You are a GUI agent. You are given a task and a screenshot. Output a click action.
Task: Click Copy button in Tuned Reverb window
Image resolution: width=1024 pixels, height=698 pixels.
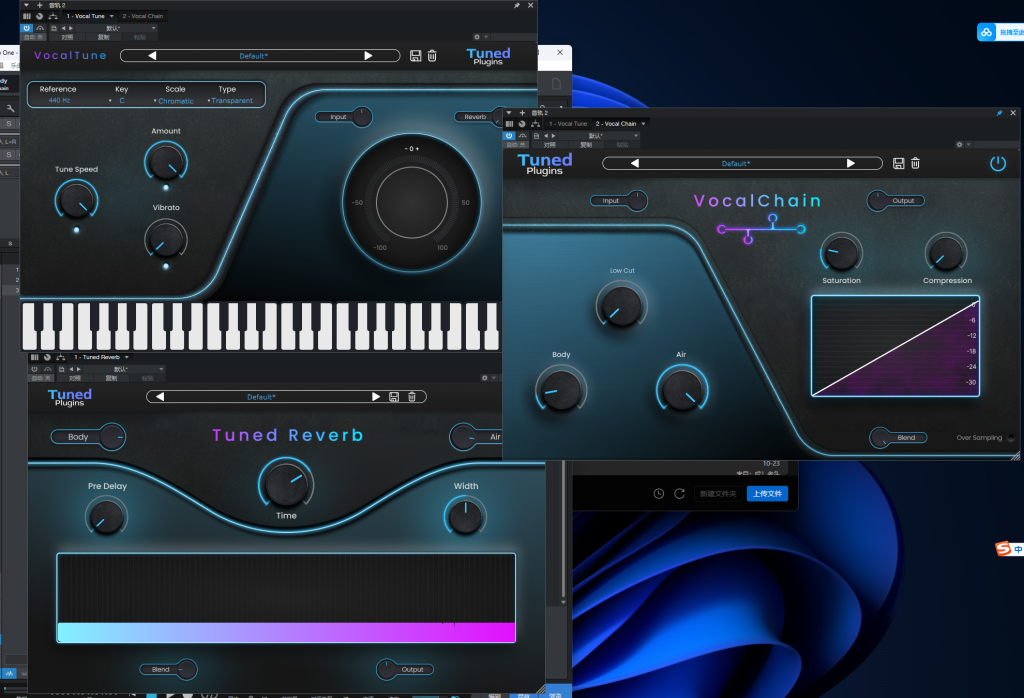pos(111,378)
